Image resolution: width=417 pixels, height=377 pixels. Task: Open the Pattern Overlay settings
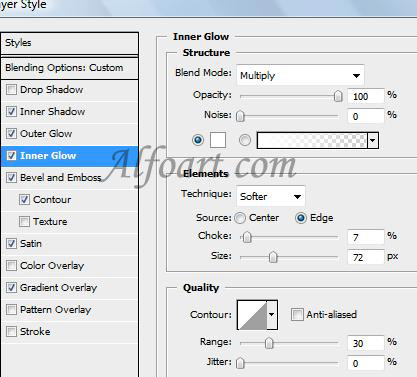click(56, 310)
